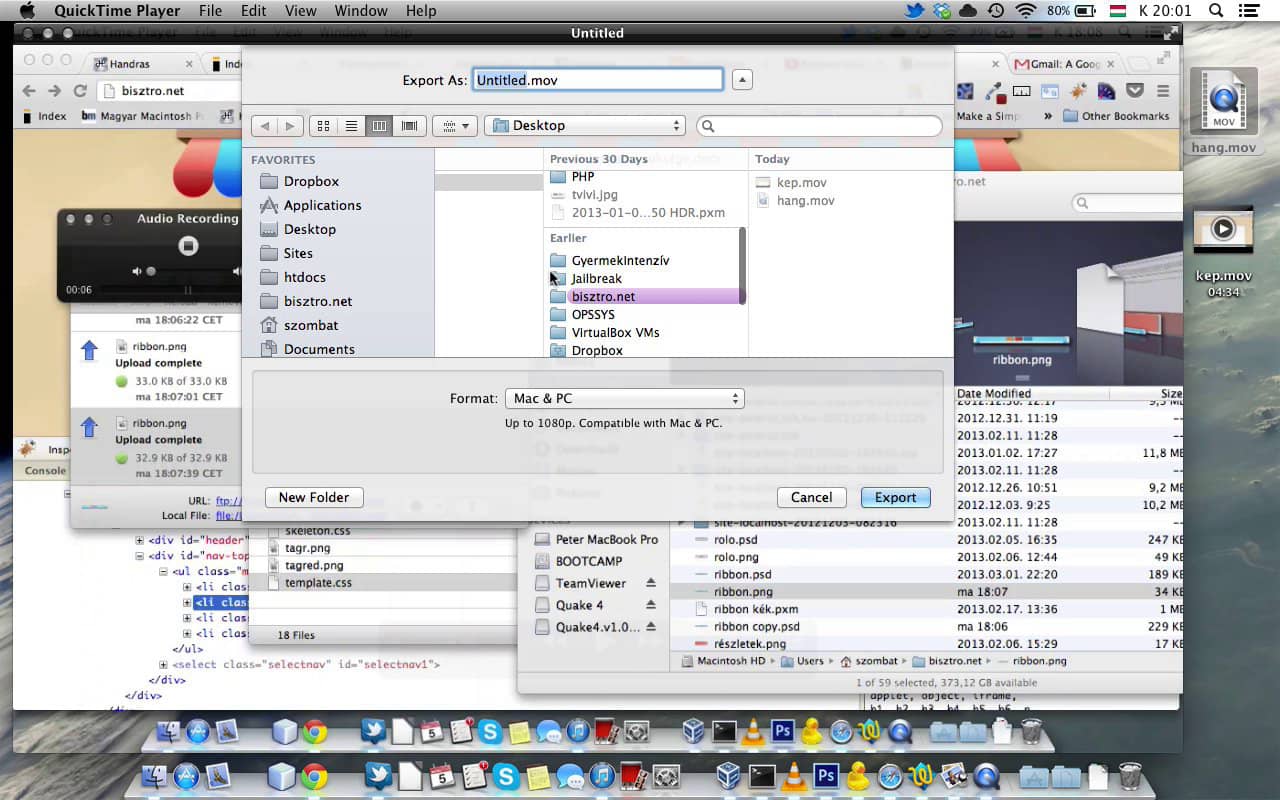Image resolution: width=1280 pixels, height=800 pixels.
Task: Switch the file browser to Cover Flow view
Action: point(408,126)
